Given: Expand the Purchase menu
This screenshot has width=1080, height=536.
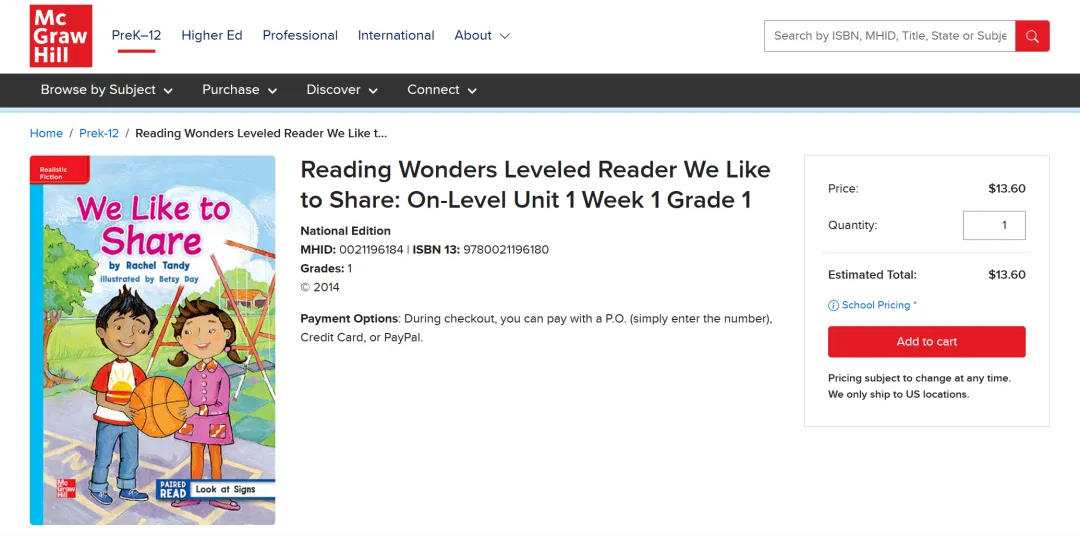Looking at the screenshot, I should (240, 90).
